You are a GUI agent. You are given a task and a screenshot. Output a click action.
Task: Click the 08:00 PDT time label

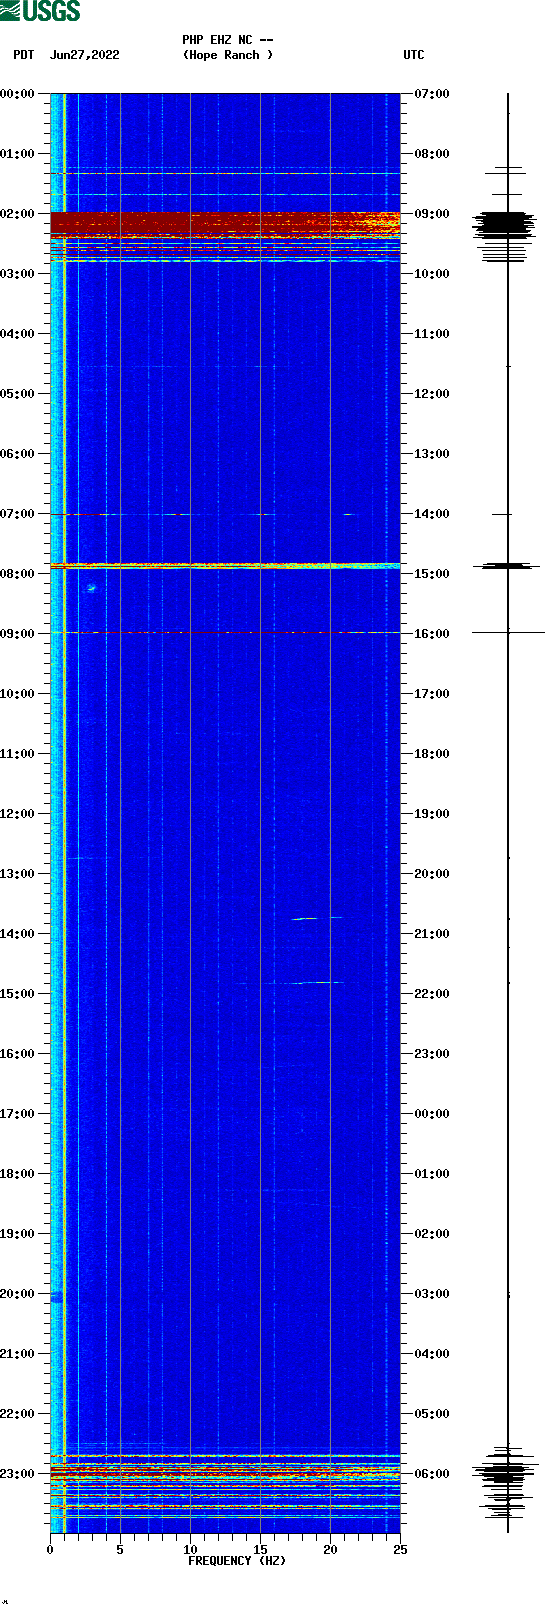pos(18,574)
